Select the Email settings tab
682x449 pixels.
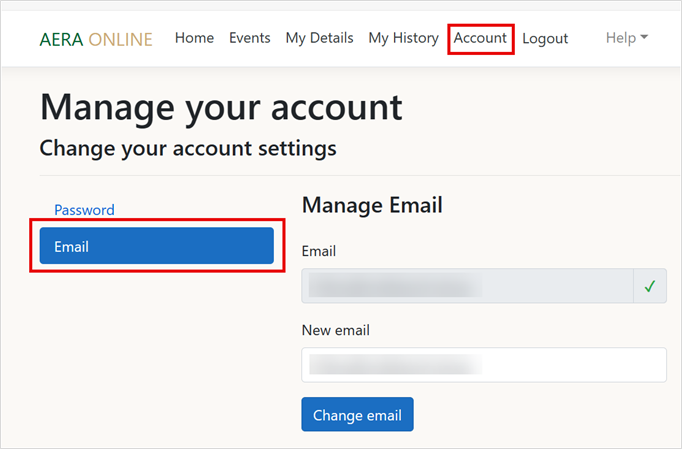(156, 246)
